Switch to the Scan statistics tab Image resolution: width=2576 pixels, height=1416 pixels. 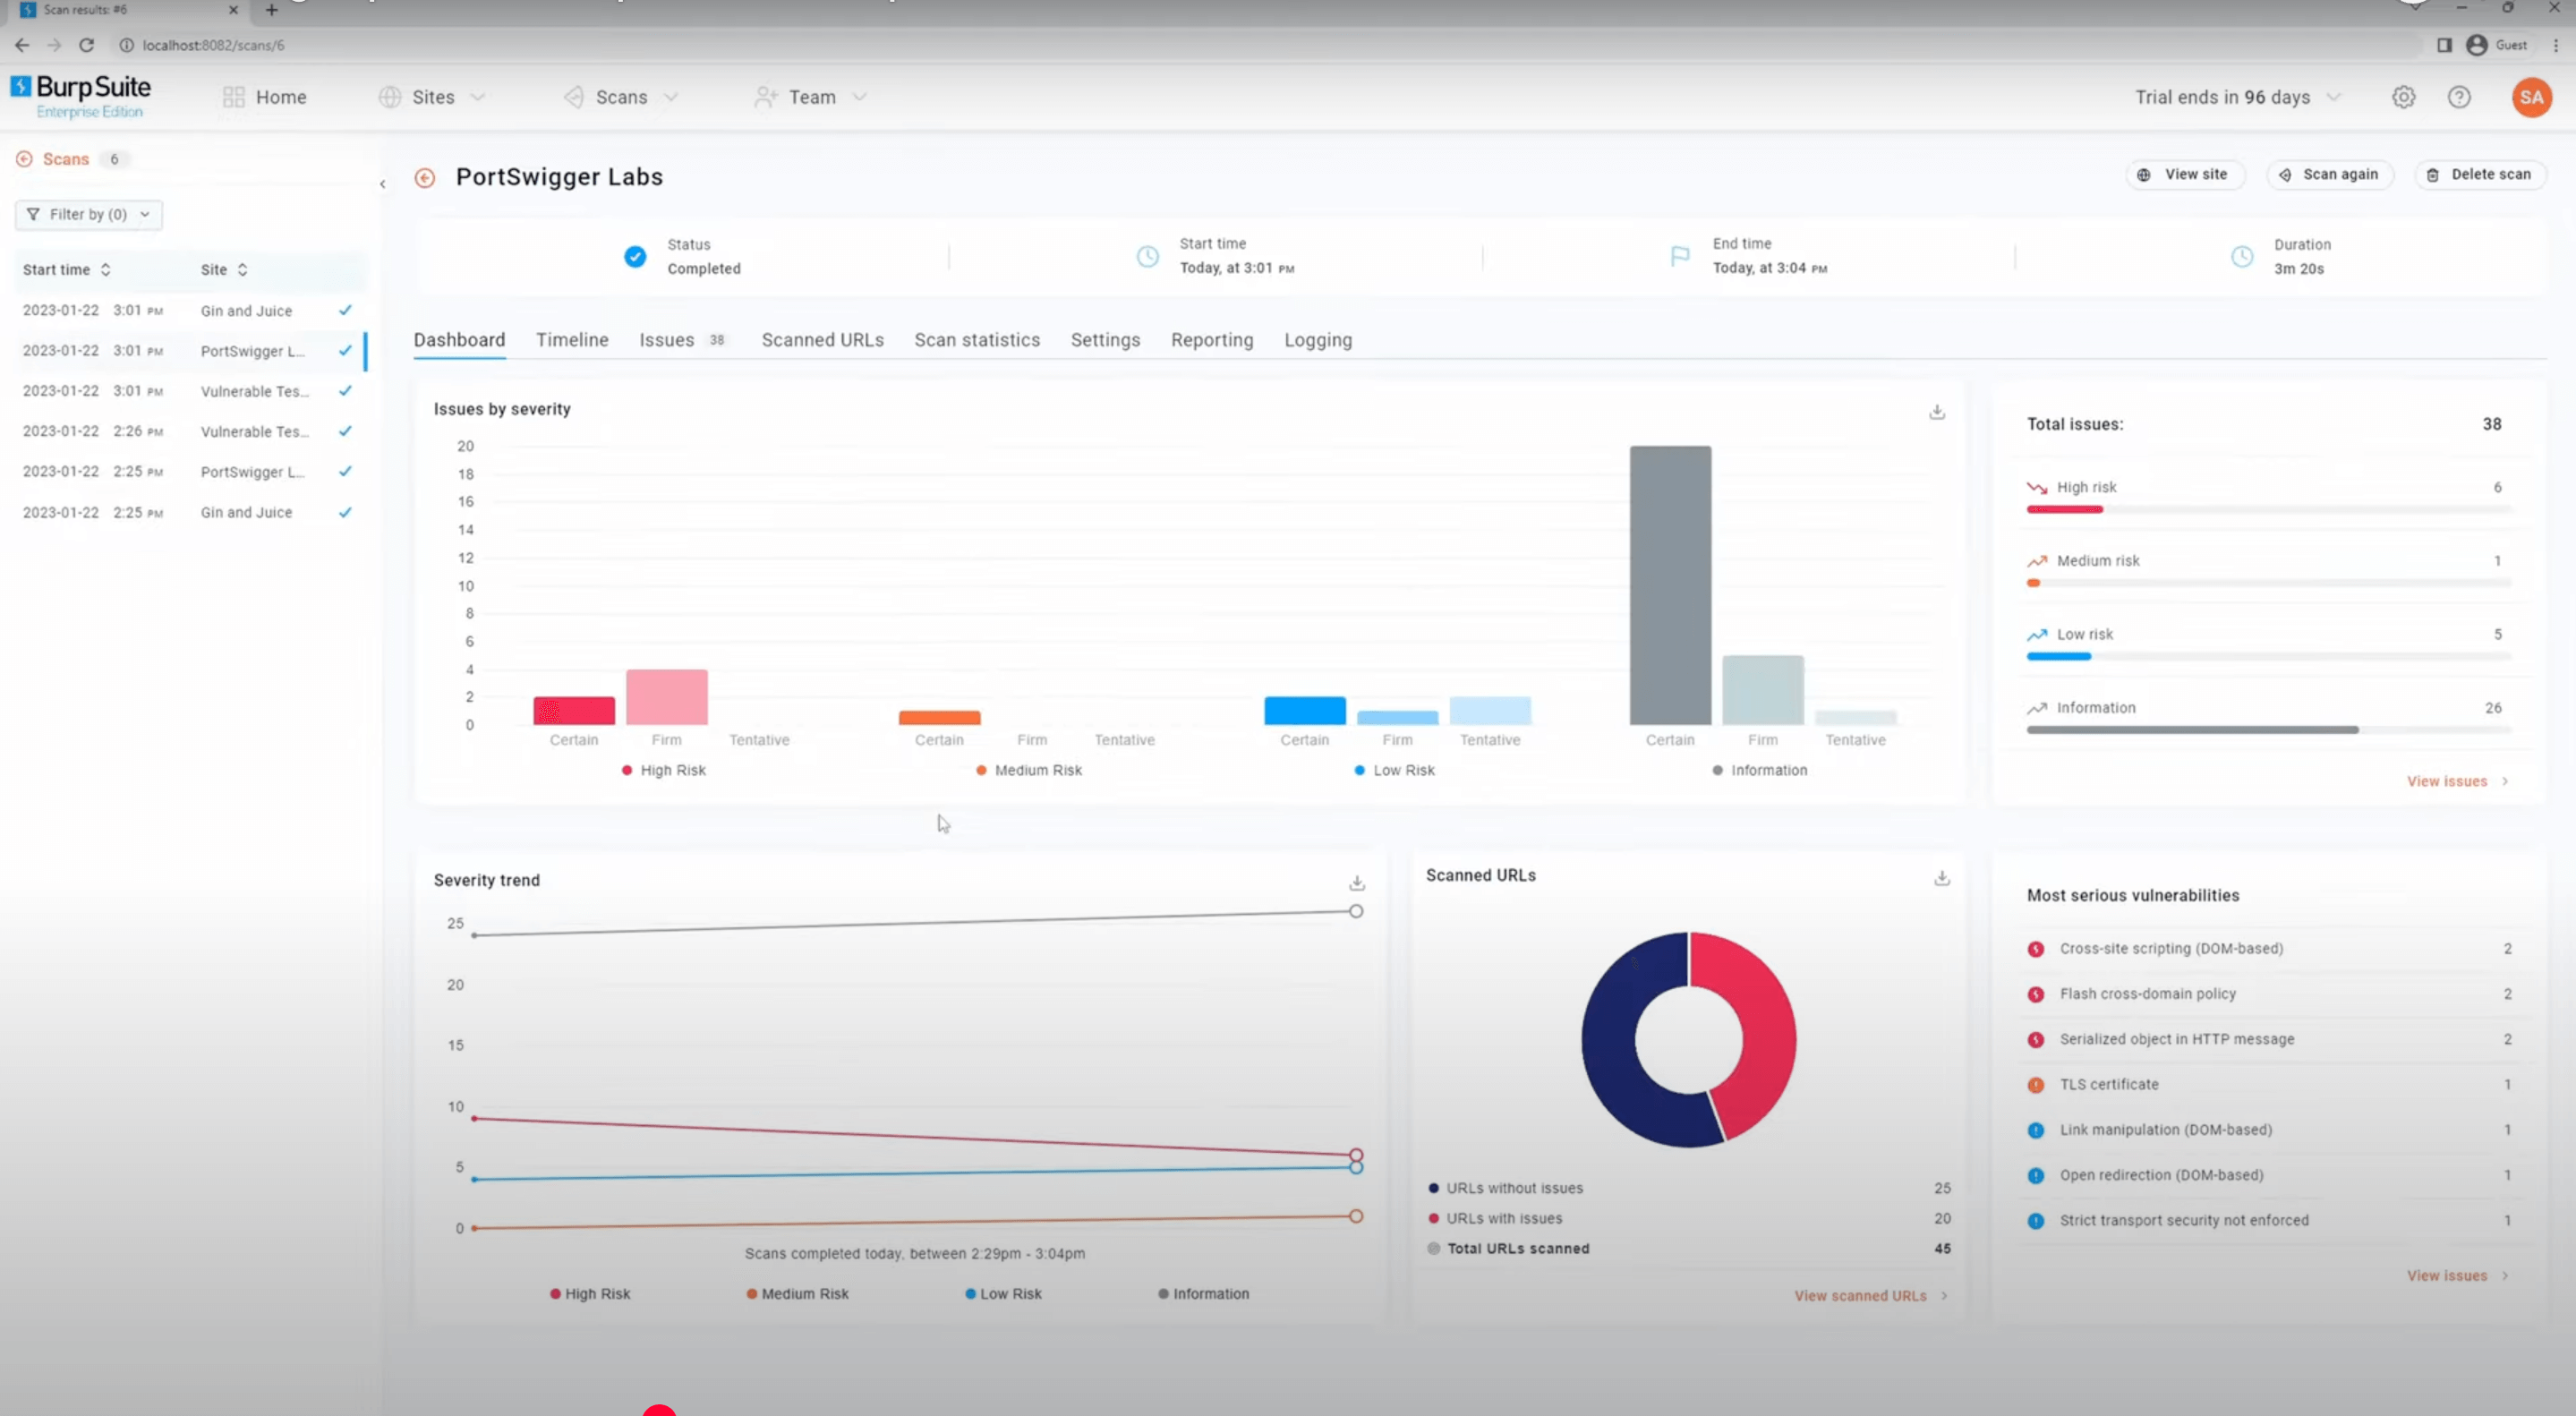(x=977, y=340)
